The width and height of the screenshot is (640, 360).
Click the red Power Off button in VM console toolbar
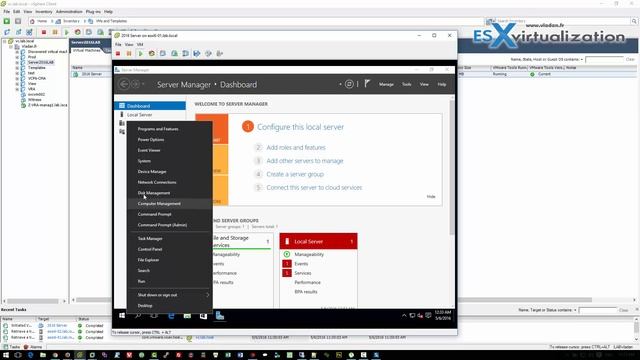click(x=118, y=53)
